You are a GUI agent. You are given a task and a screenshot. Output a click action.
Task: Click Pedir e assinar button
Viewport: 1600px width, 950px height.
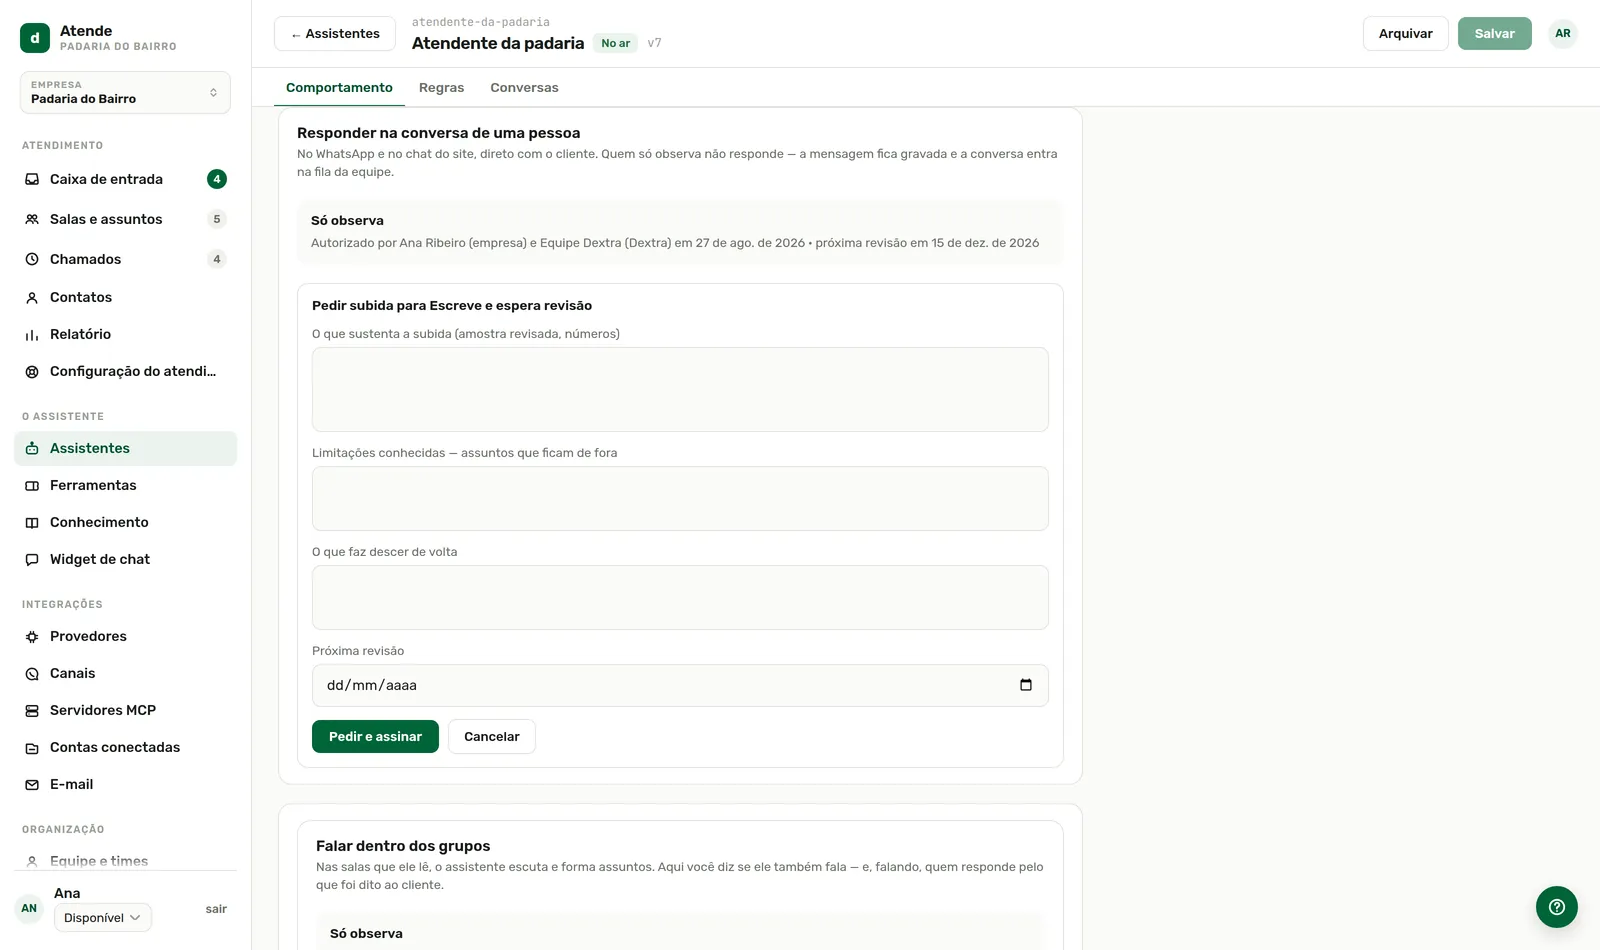[x=375, y=736]
